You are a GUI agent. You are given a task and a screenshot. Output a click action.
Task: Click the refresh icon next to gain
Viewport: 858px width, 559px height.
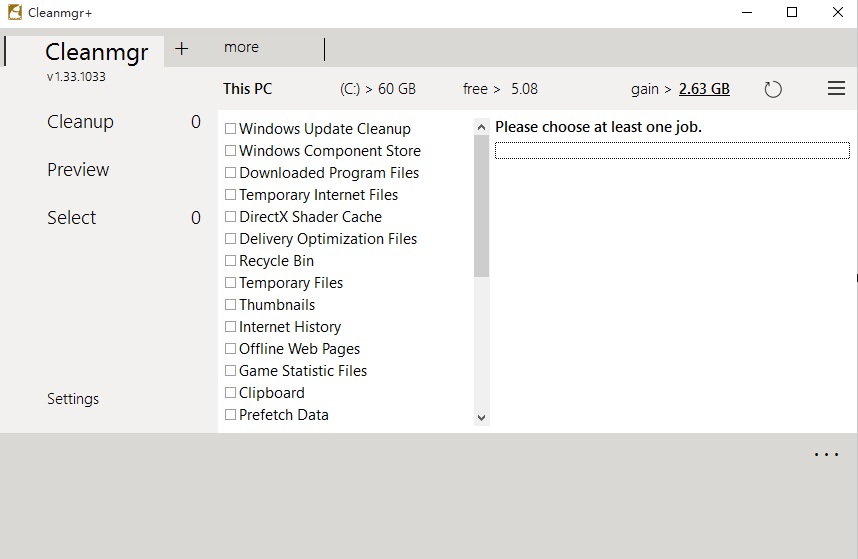click(773, 90)
